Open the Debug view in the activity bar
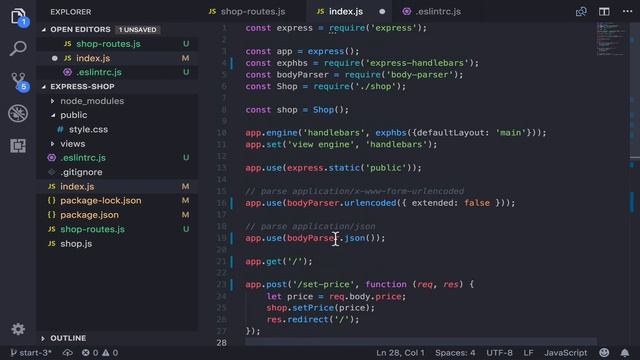 tap(18, 113)
